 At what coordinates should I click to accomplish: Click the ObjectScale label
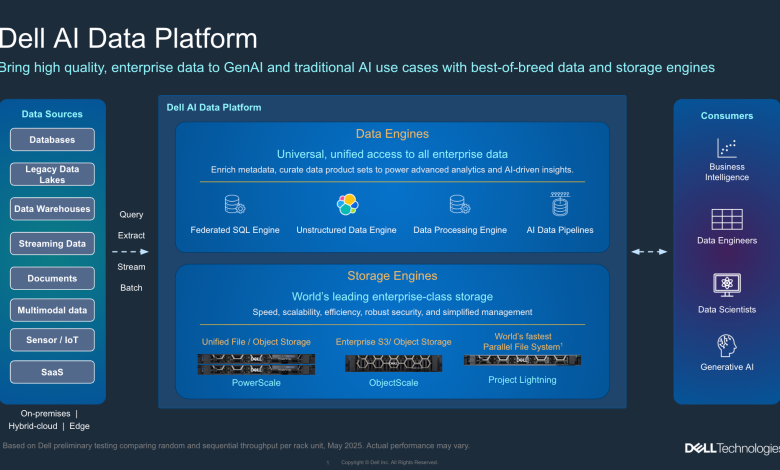393,383
